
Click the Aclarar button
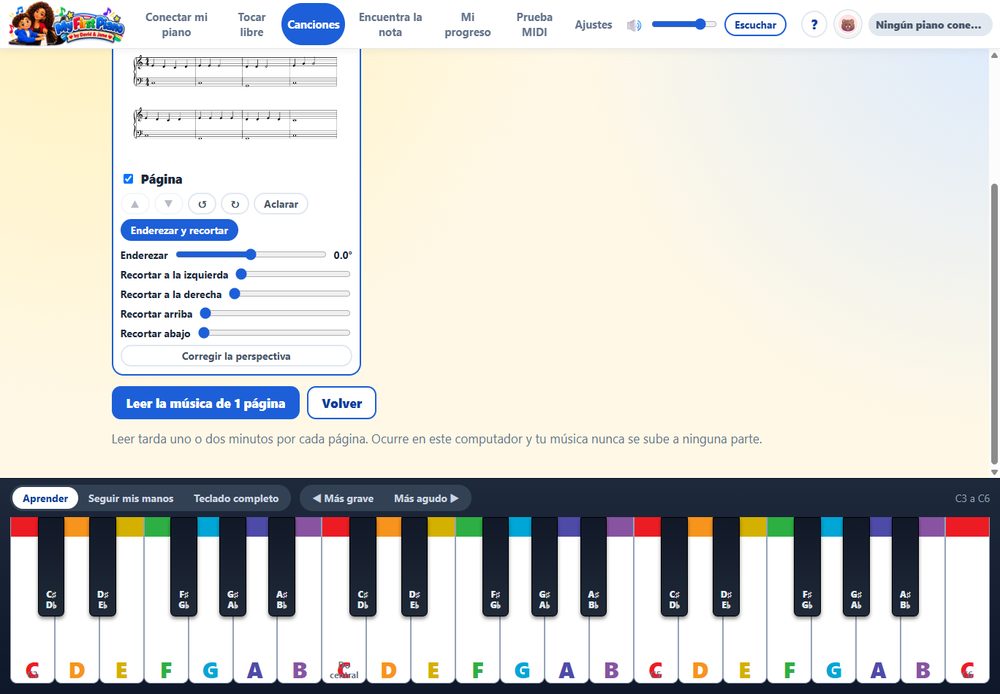(281, 204)
